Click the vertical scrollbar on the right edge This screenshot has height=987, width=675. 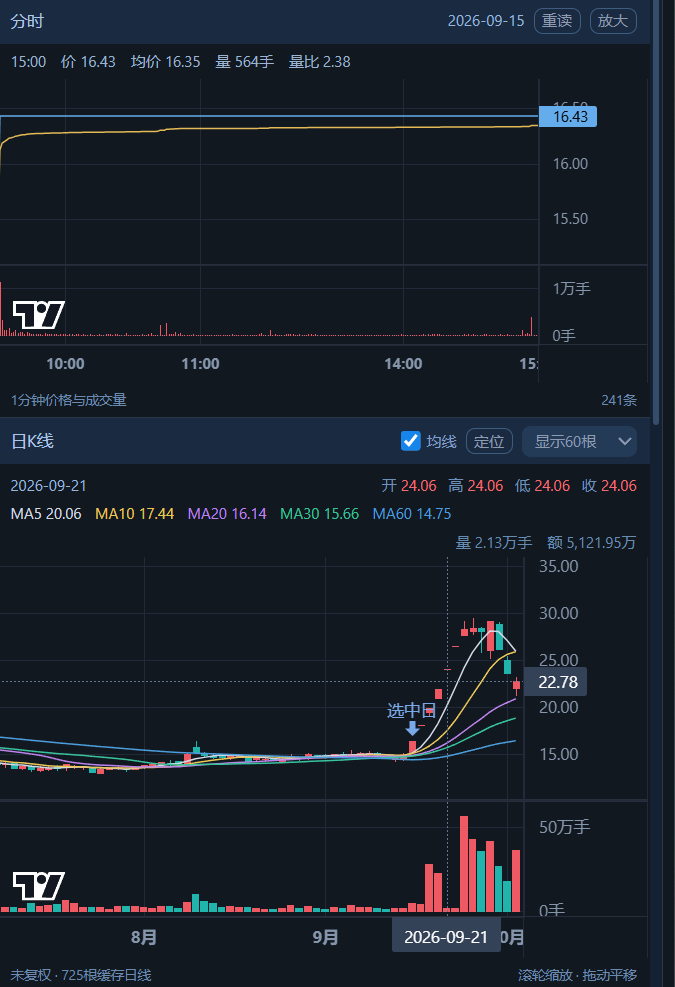[657, 214]
